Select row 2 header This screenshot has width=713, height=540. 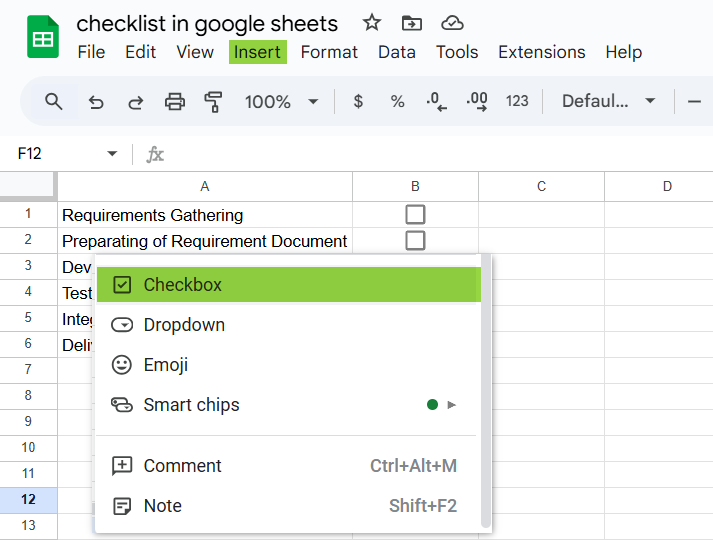[x=28, y=240]
